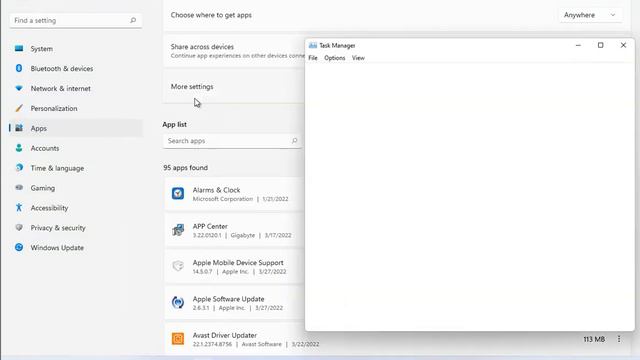Select Apple Software Update entry name
Screen dimensions: 640x360
point(229,299)
